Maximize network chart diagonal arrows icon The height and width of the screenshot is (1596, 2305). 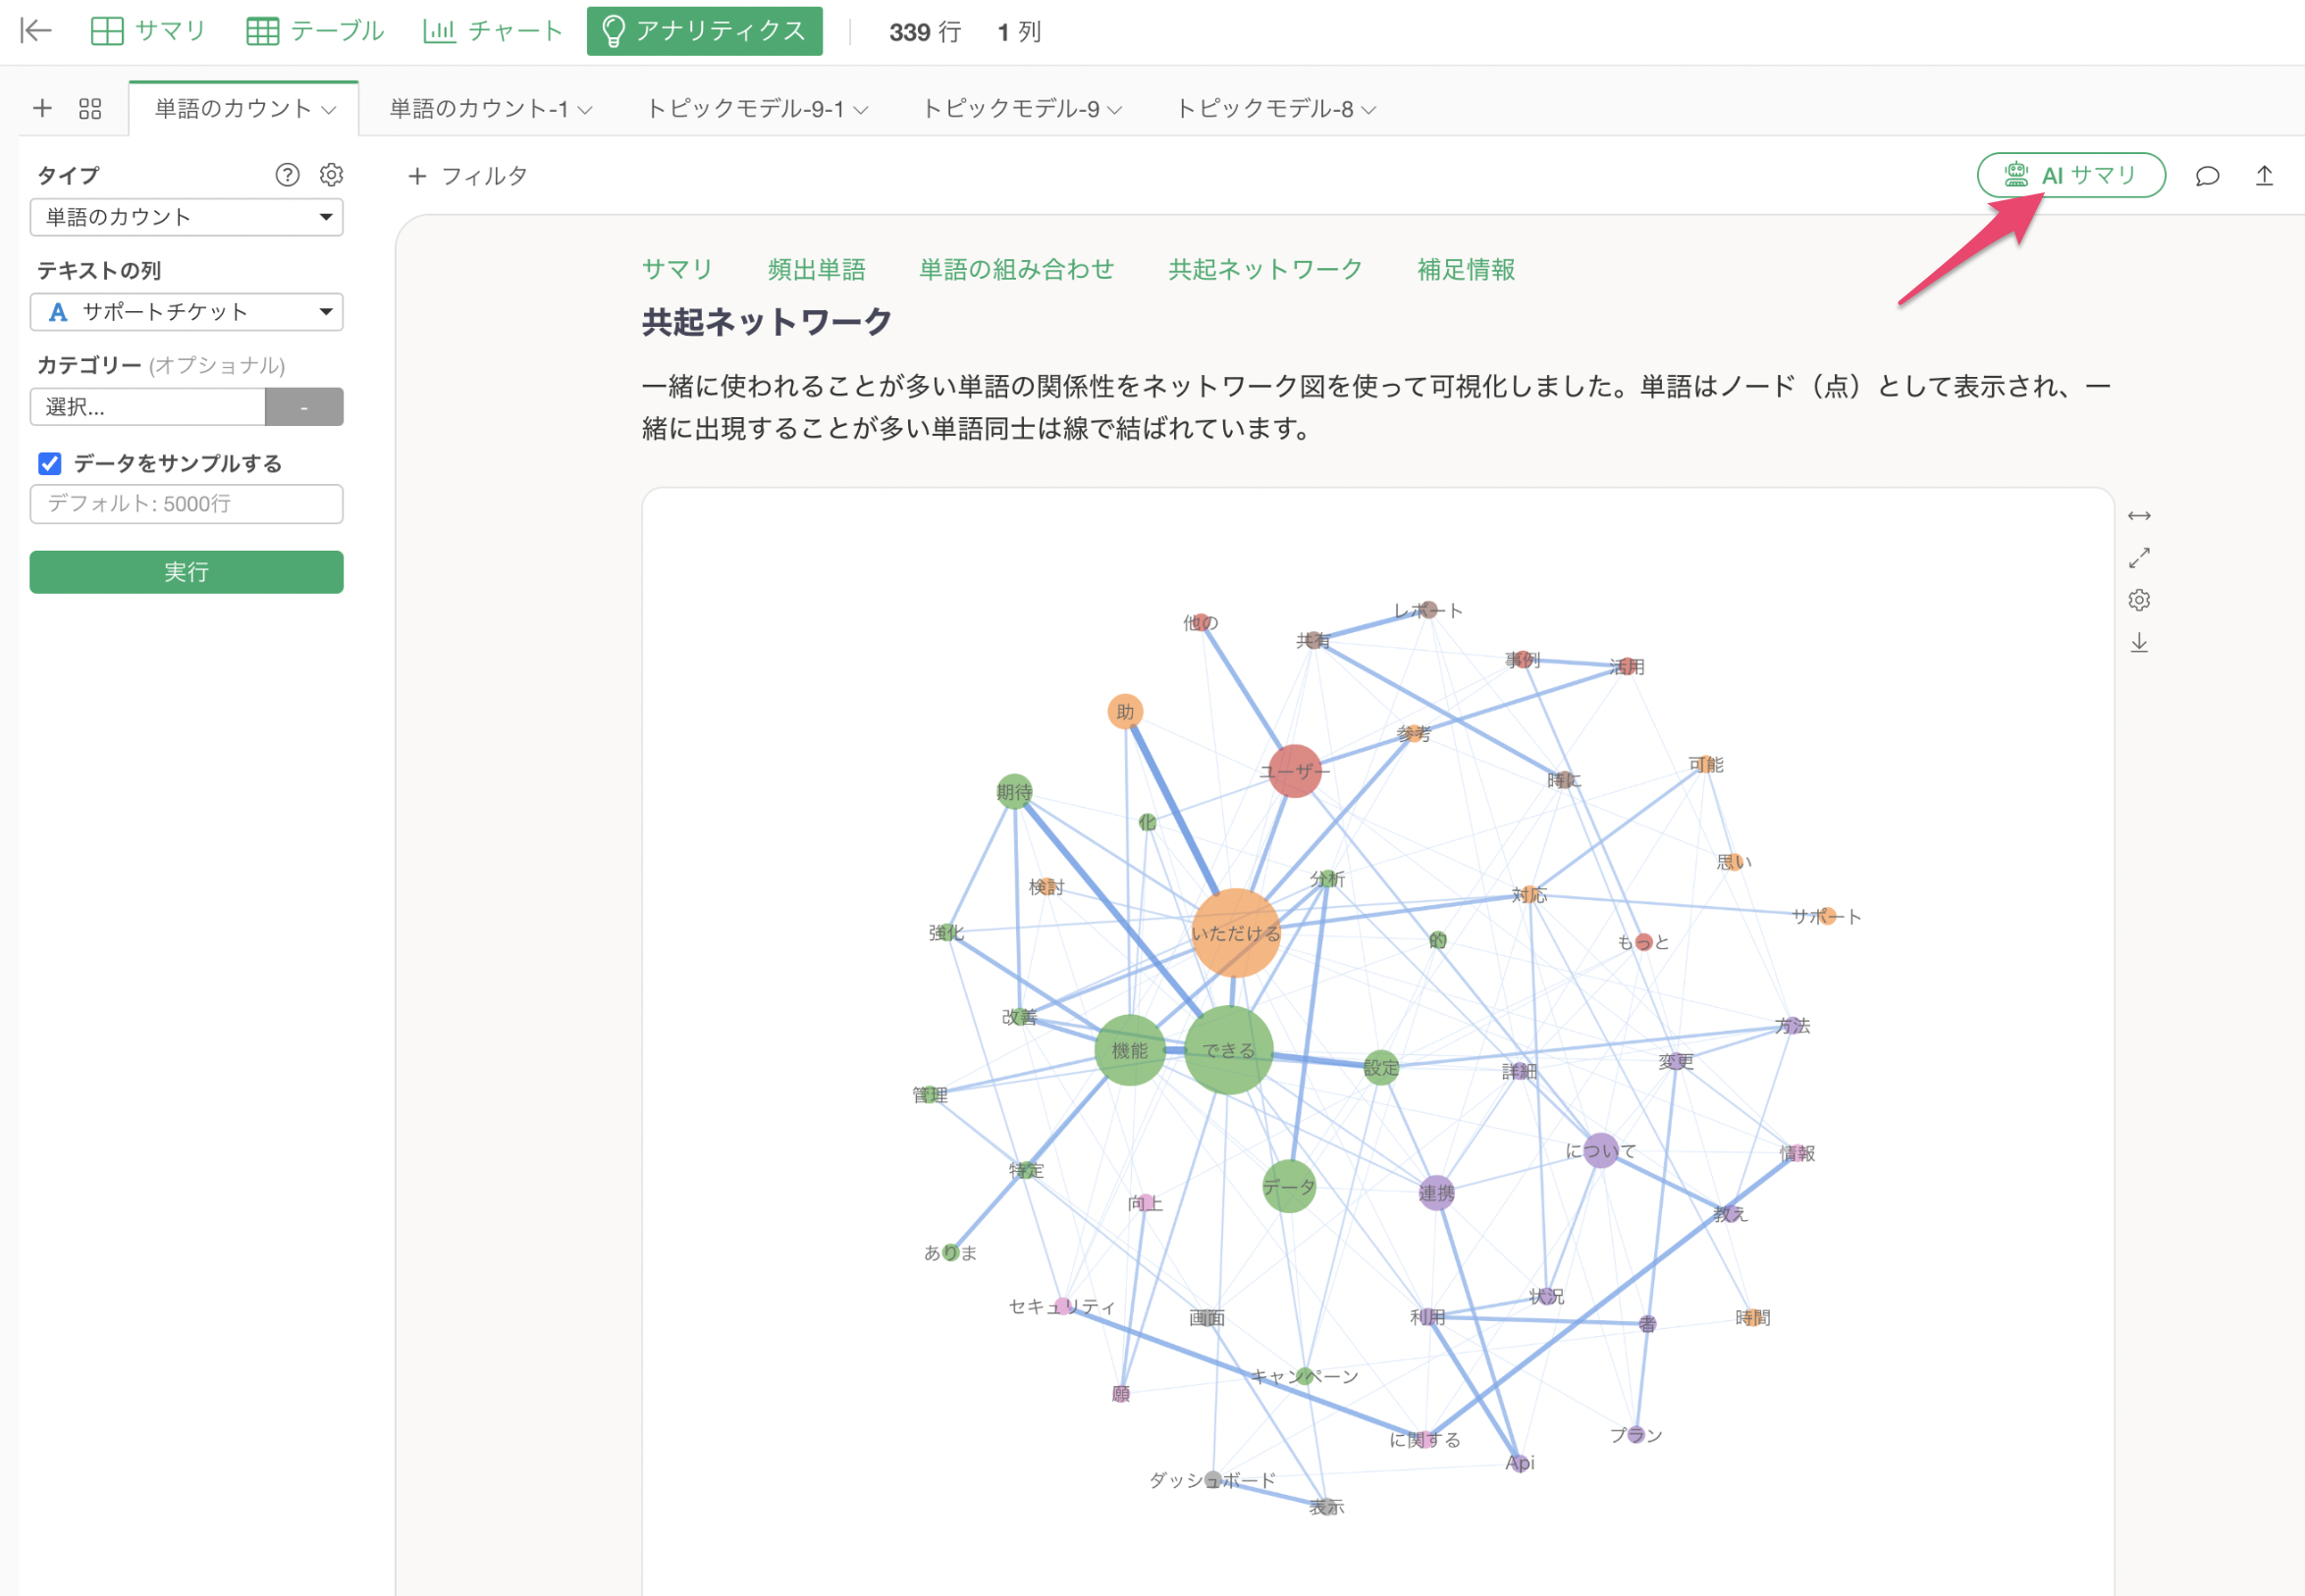click(2139, 557)
